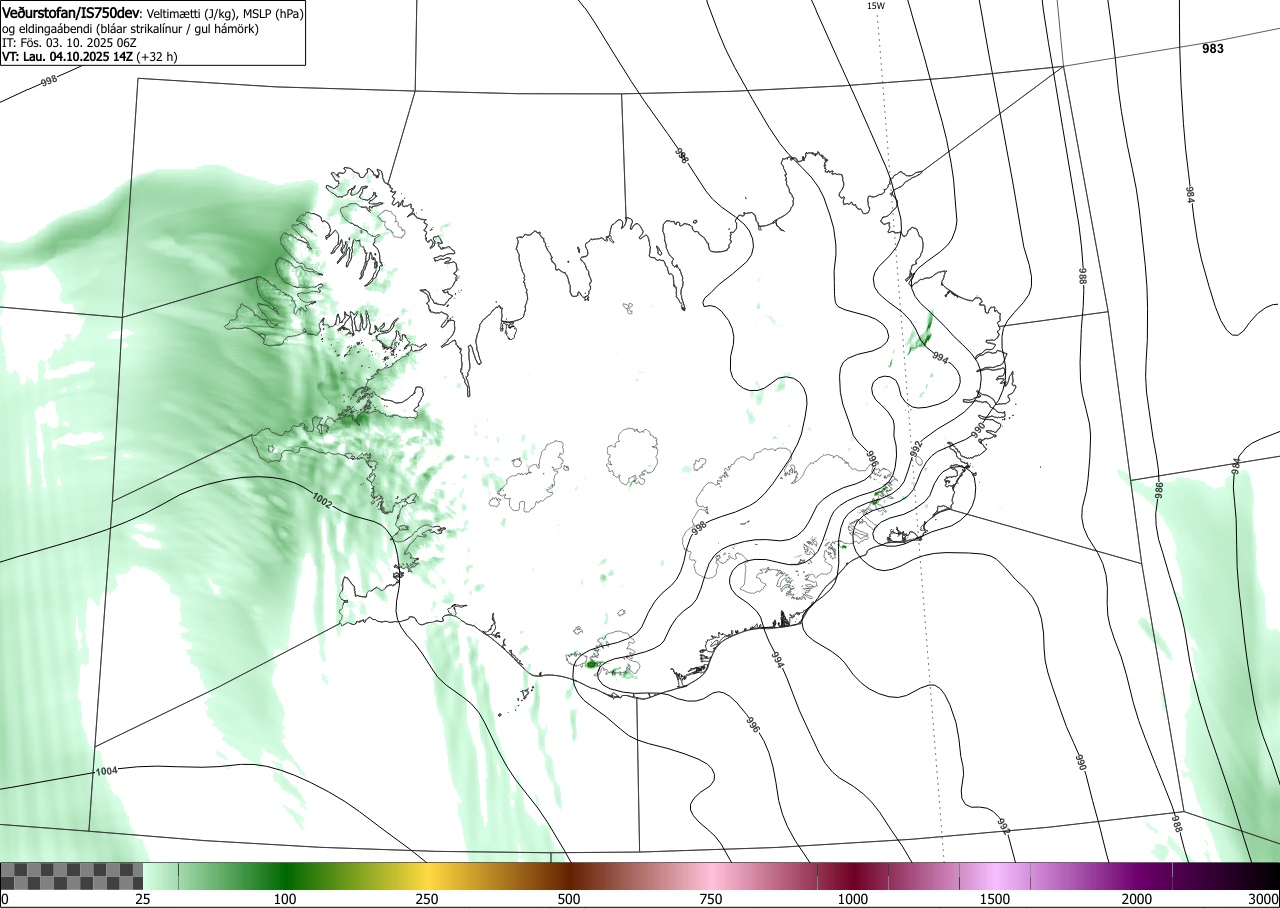Click the colorbar tick label 100

[285, 899]
